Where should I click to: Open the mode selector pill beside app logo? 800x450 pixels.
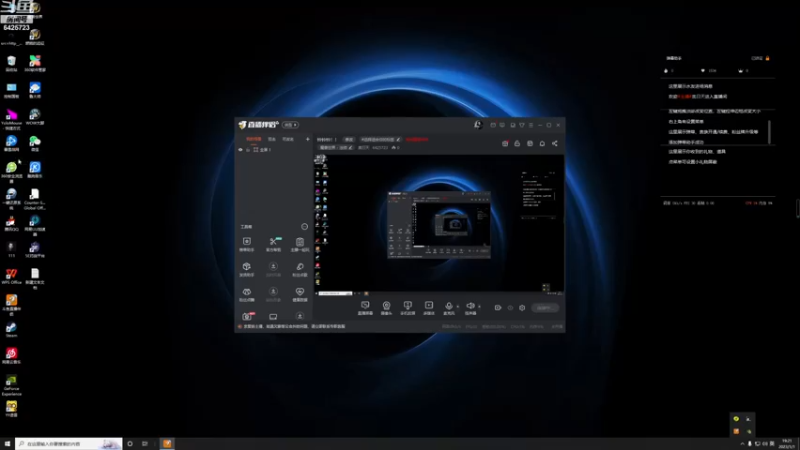click(290, 125)
